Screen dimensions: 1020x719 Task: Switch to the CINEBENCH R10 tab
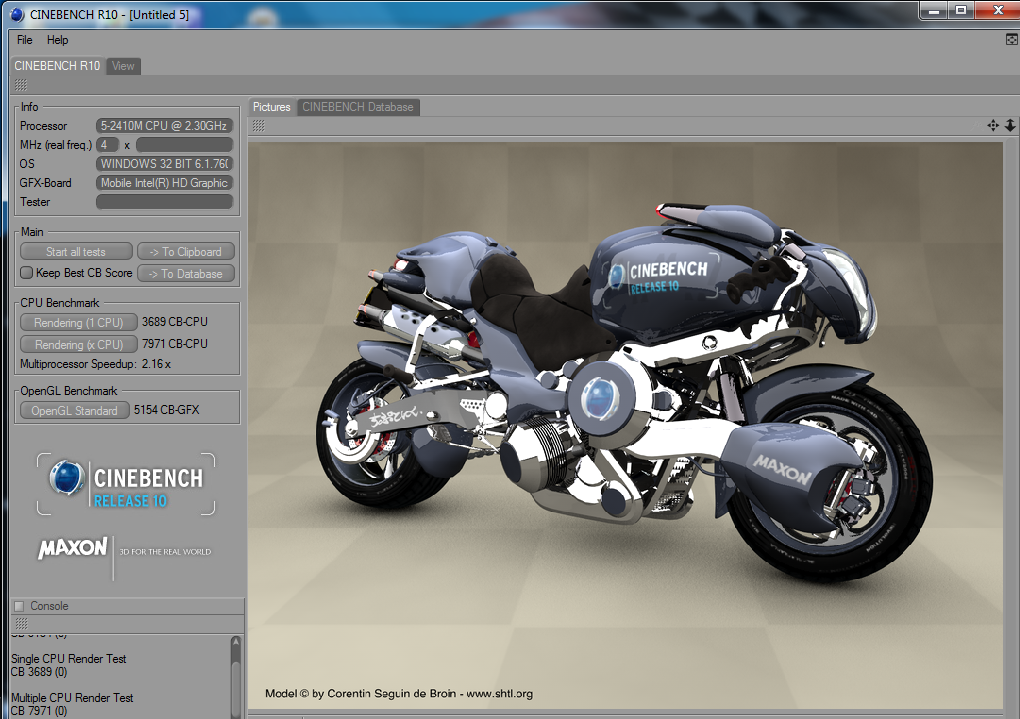click(57, 66)
